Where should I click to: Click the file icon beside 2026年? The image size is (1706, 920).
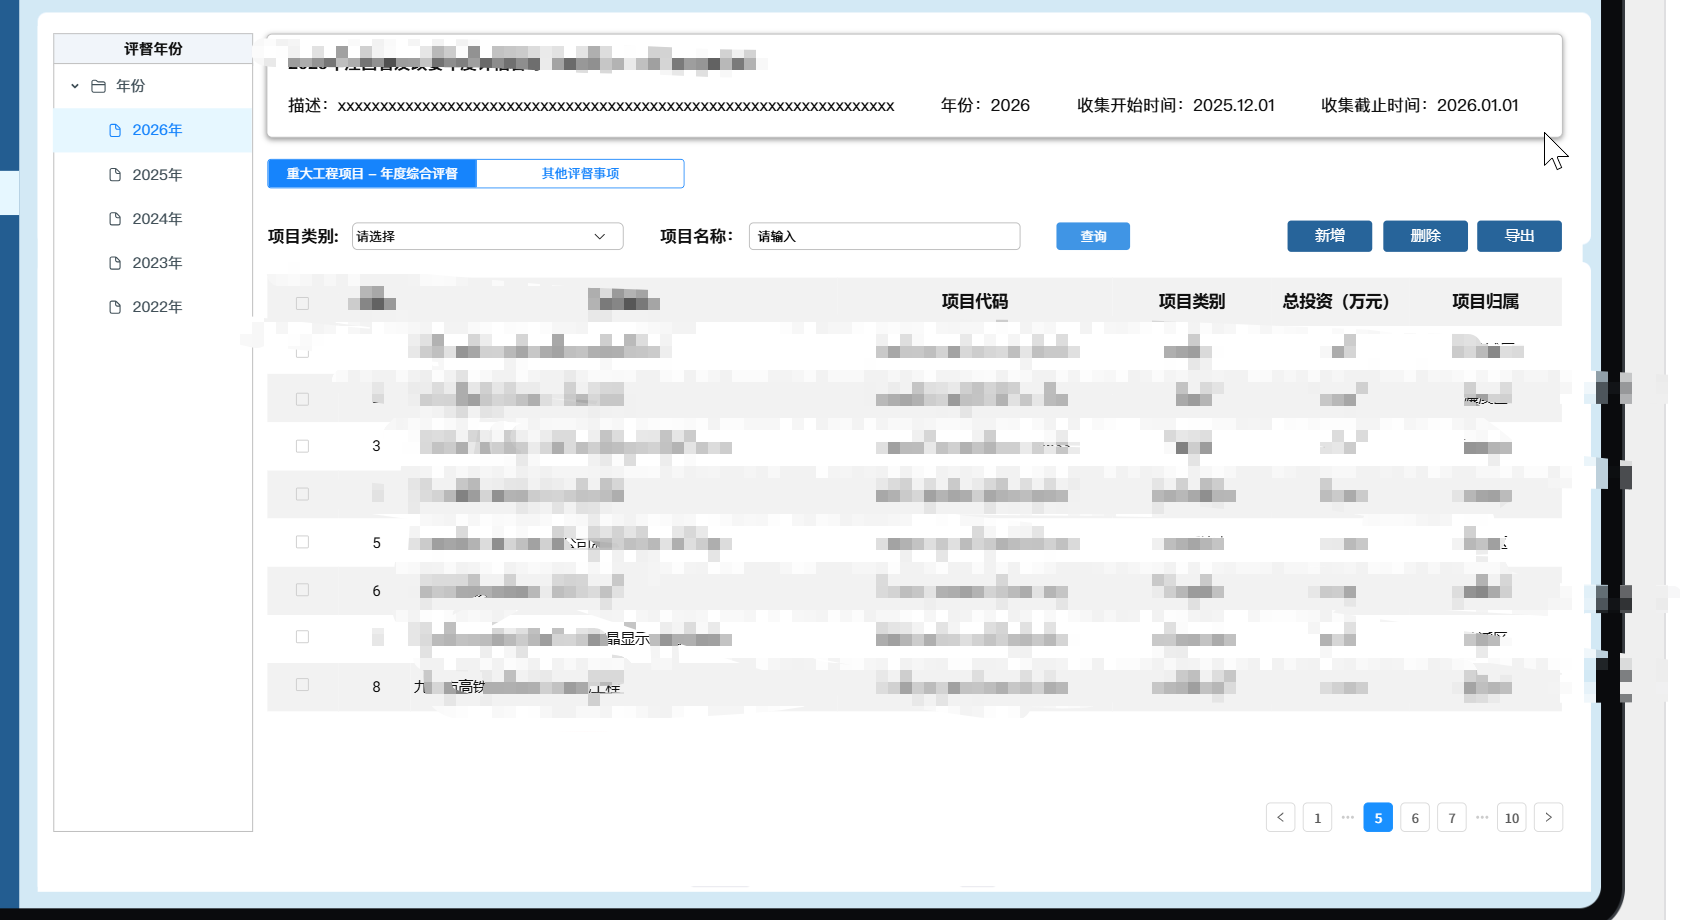[115, 130]
